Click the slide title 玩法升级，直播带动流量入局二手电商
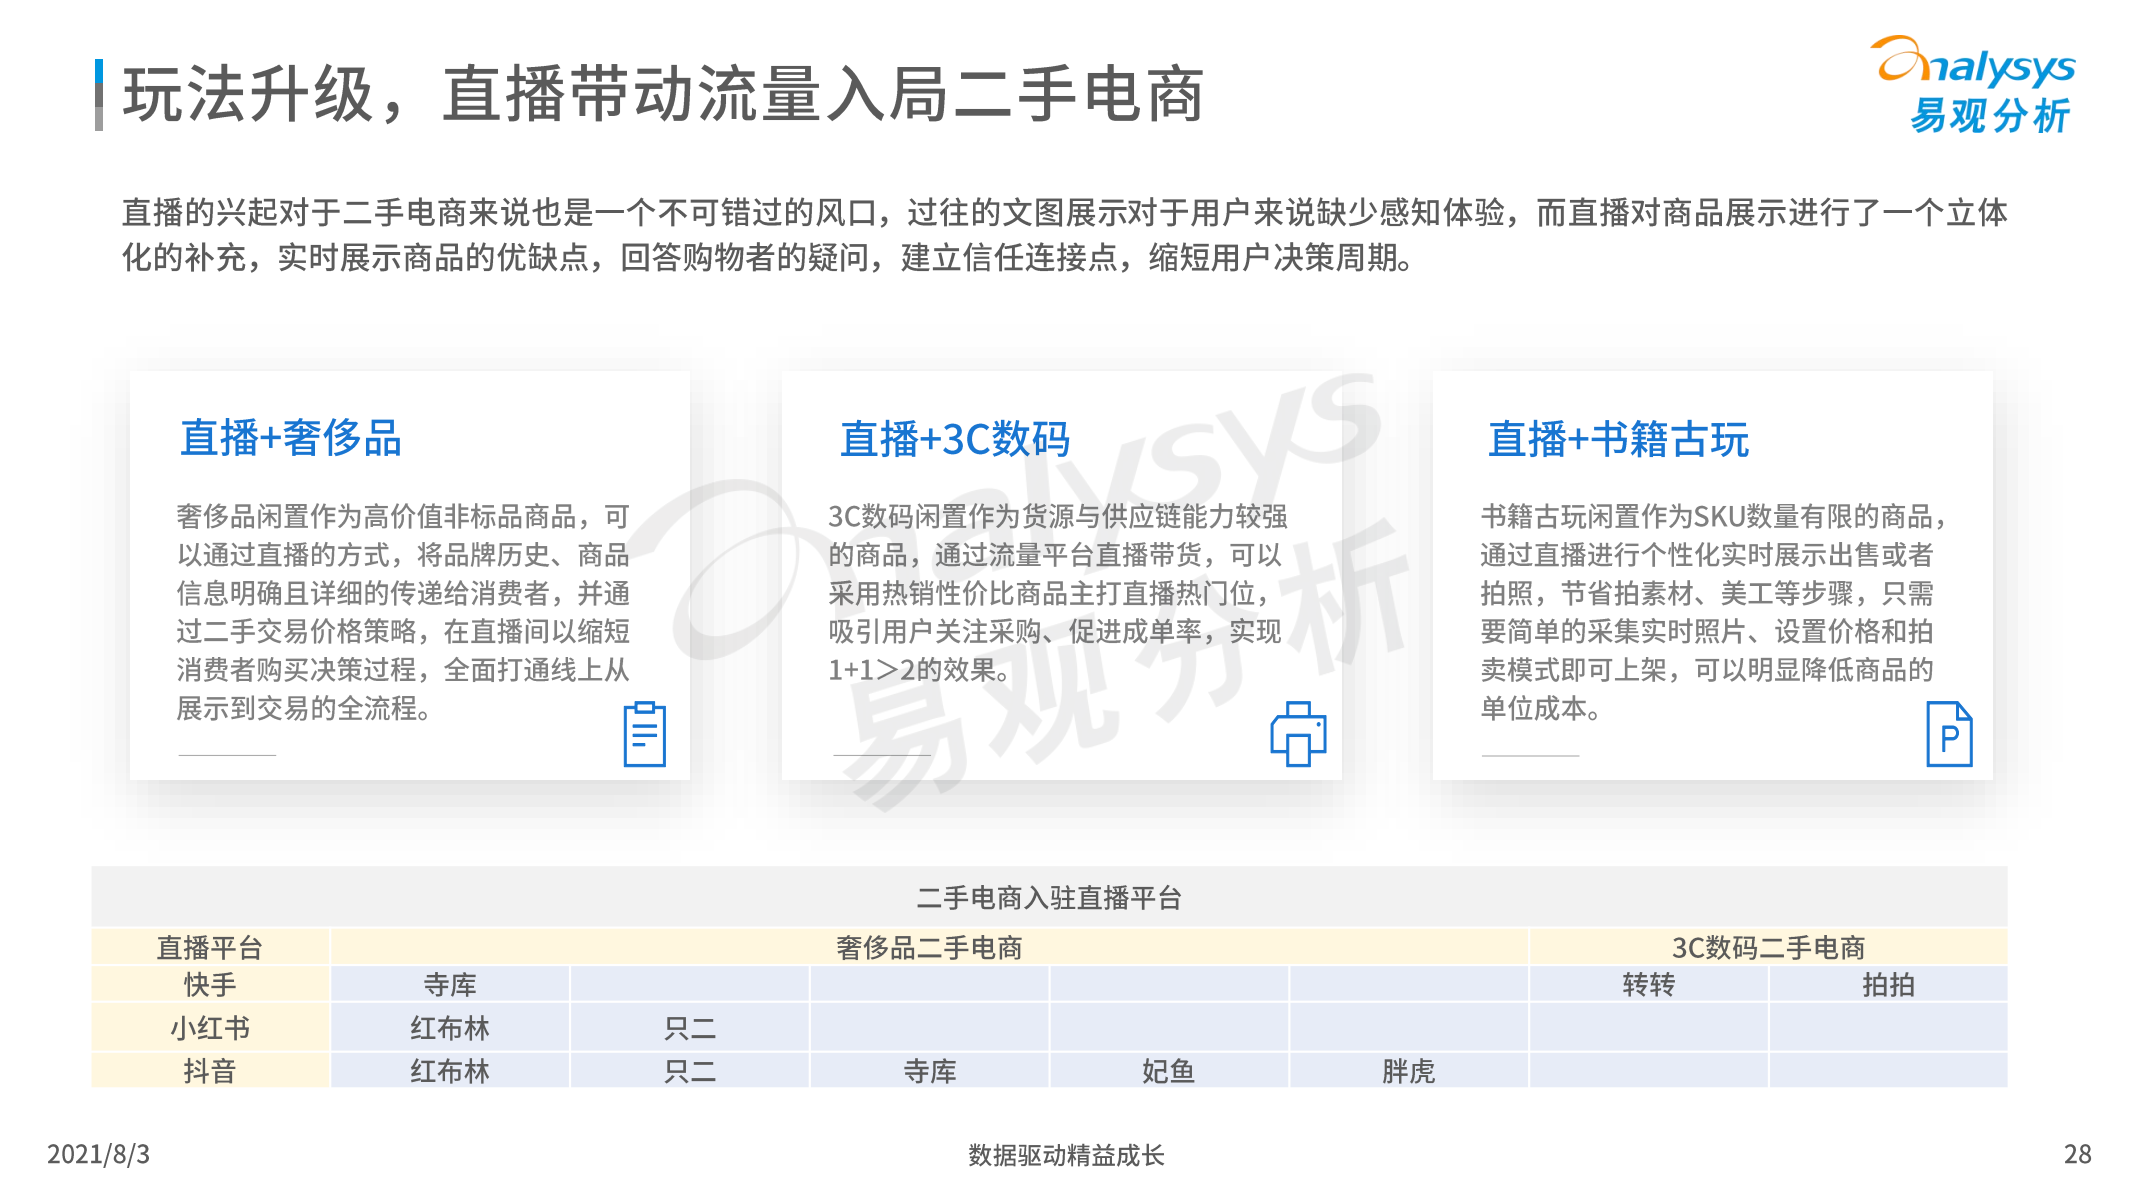Screen dimensions: 2133x1200 click(663, 95)
